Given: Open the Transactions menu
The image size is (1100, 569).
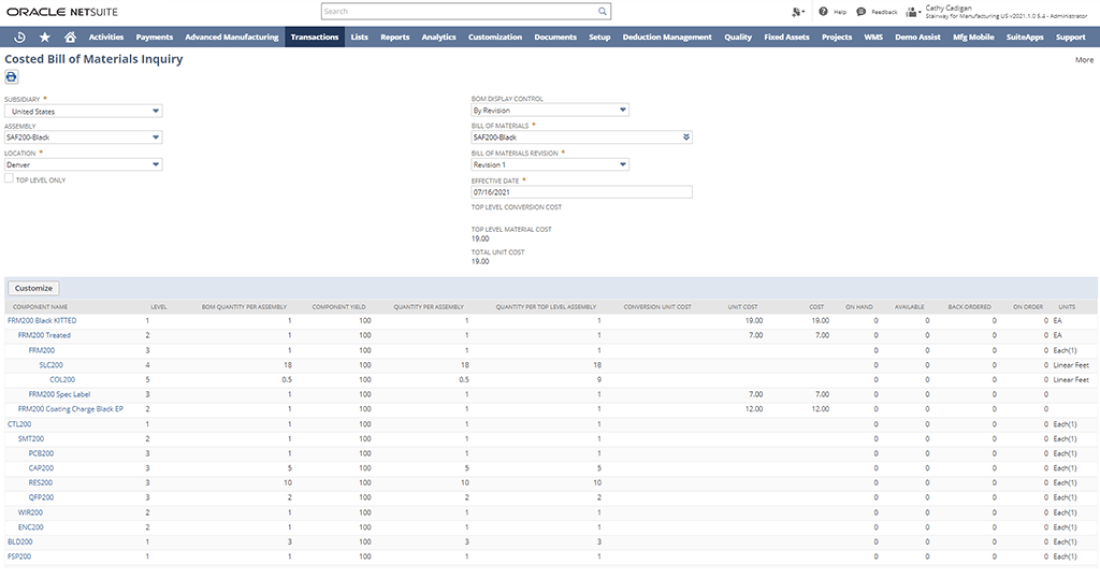Looking at the screenshot, I should pos(314,37).
